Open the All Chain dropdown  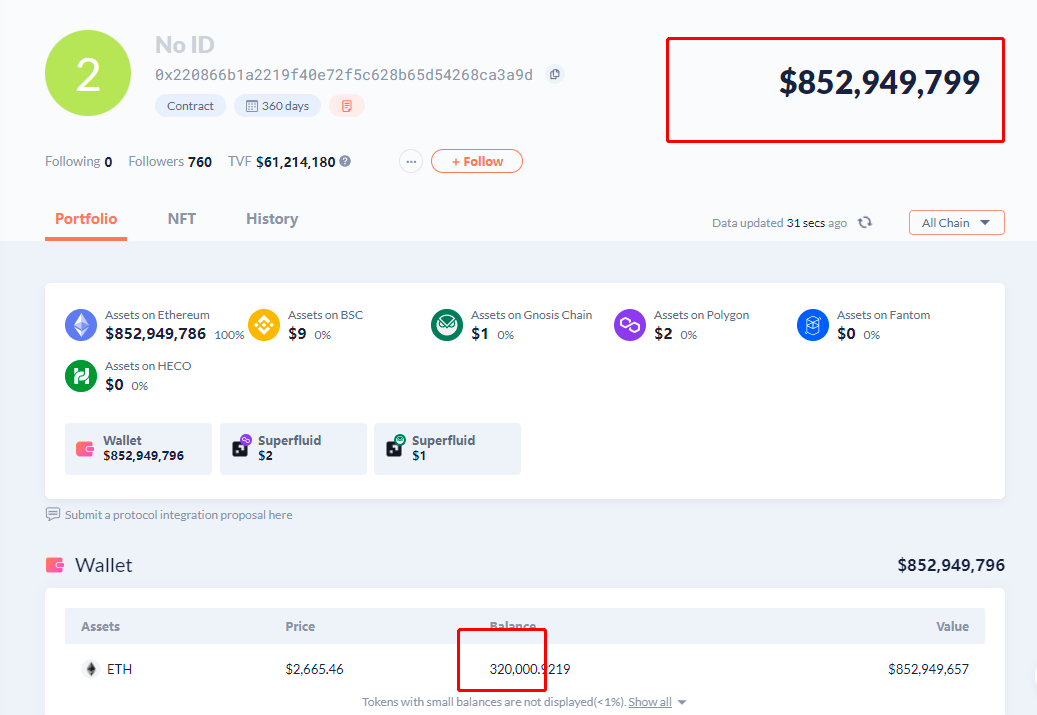(x=956, y=223)
